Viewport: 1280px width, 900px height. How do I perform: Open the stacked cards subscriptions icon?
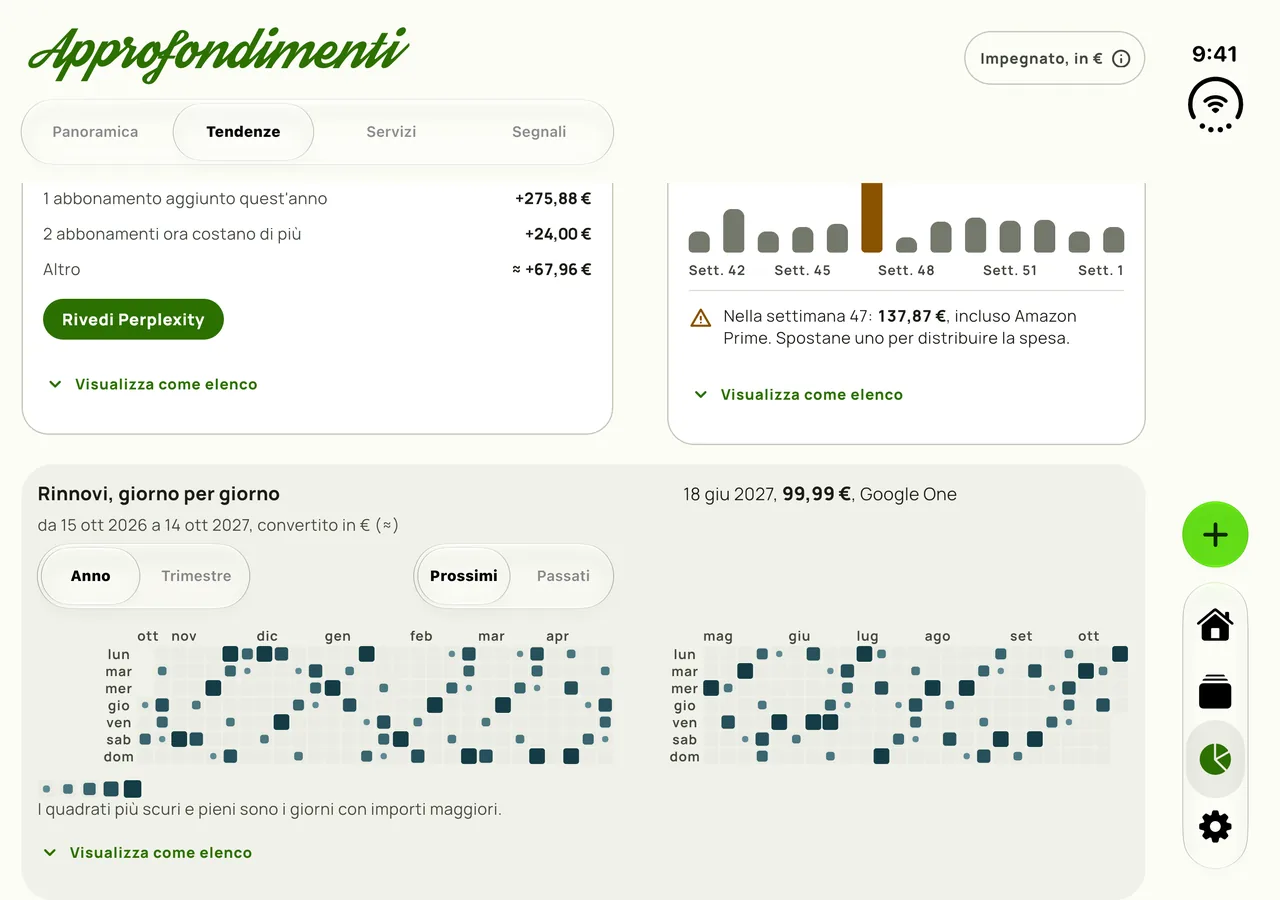(1215, 692)
